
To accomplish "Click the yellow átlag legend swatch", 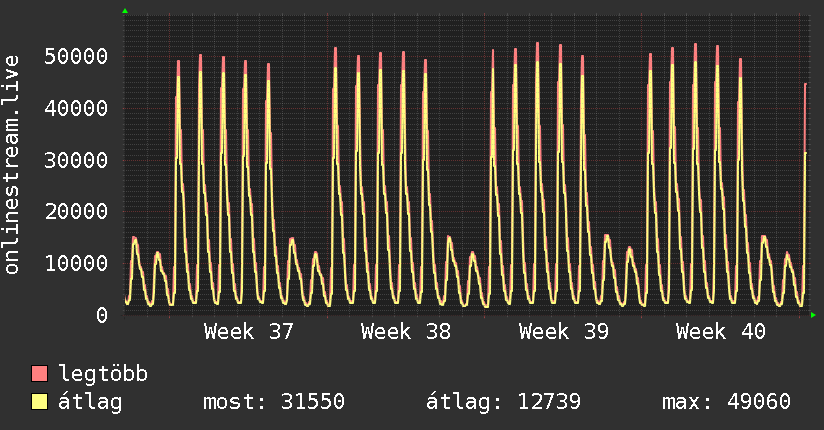I will (x=40, y=402).
